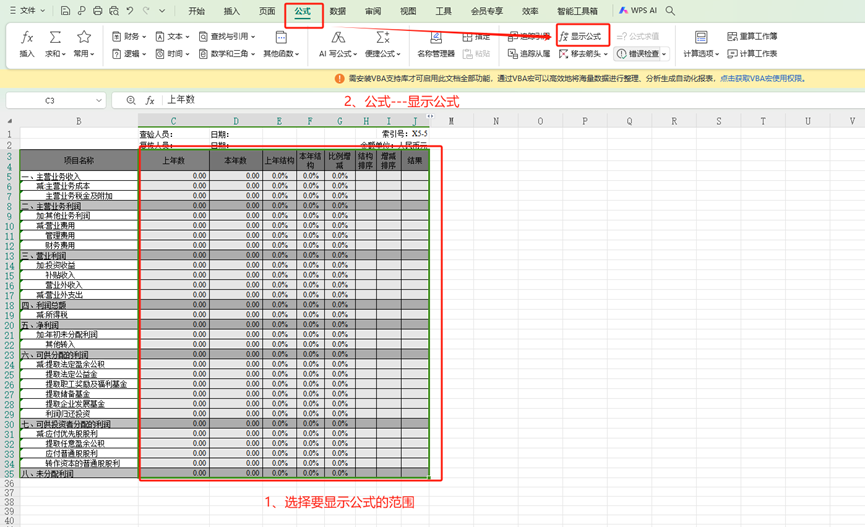Click 重算工作簿 button

pos(752,36)
